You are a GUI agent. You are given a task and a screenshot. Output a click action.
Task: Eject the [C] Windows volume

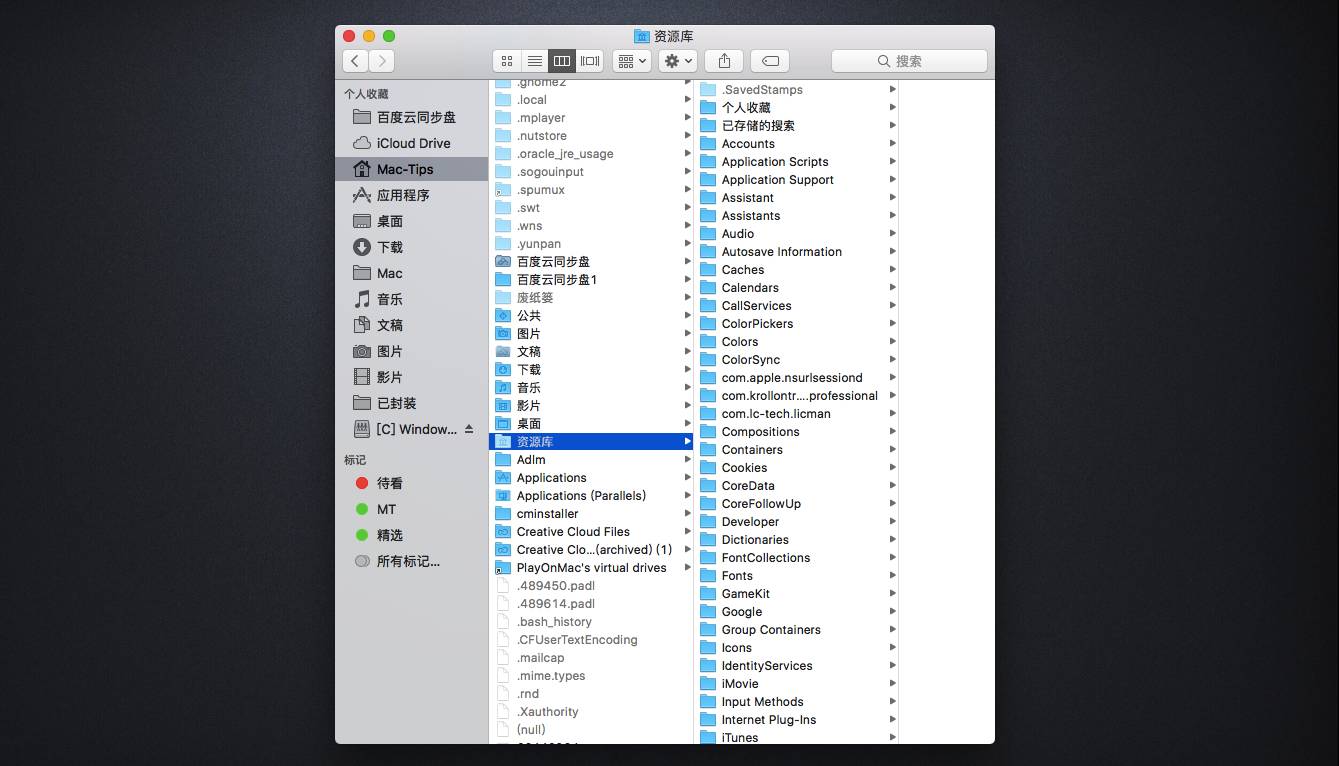point(469,429)
